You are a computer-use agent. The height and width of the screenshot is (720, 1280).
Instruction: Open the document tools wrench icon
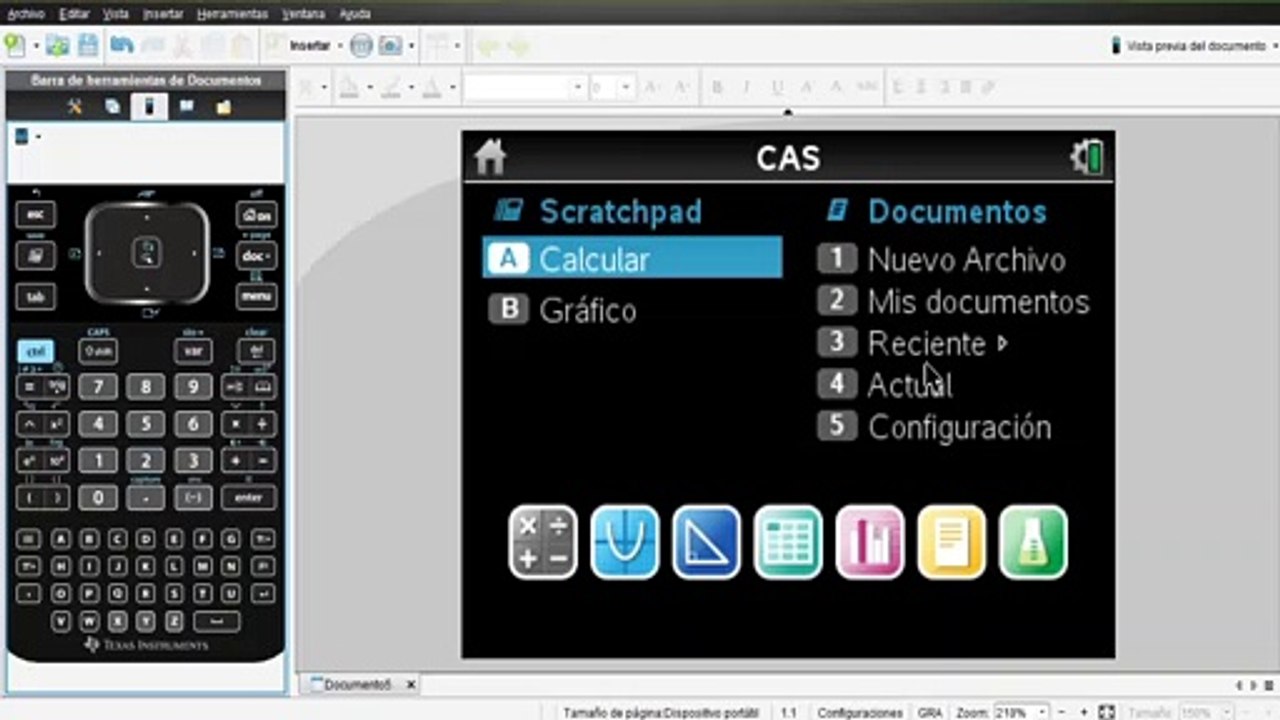click(74, 107)
